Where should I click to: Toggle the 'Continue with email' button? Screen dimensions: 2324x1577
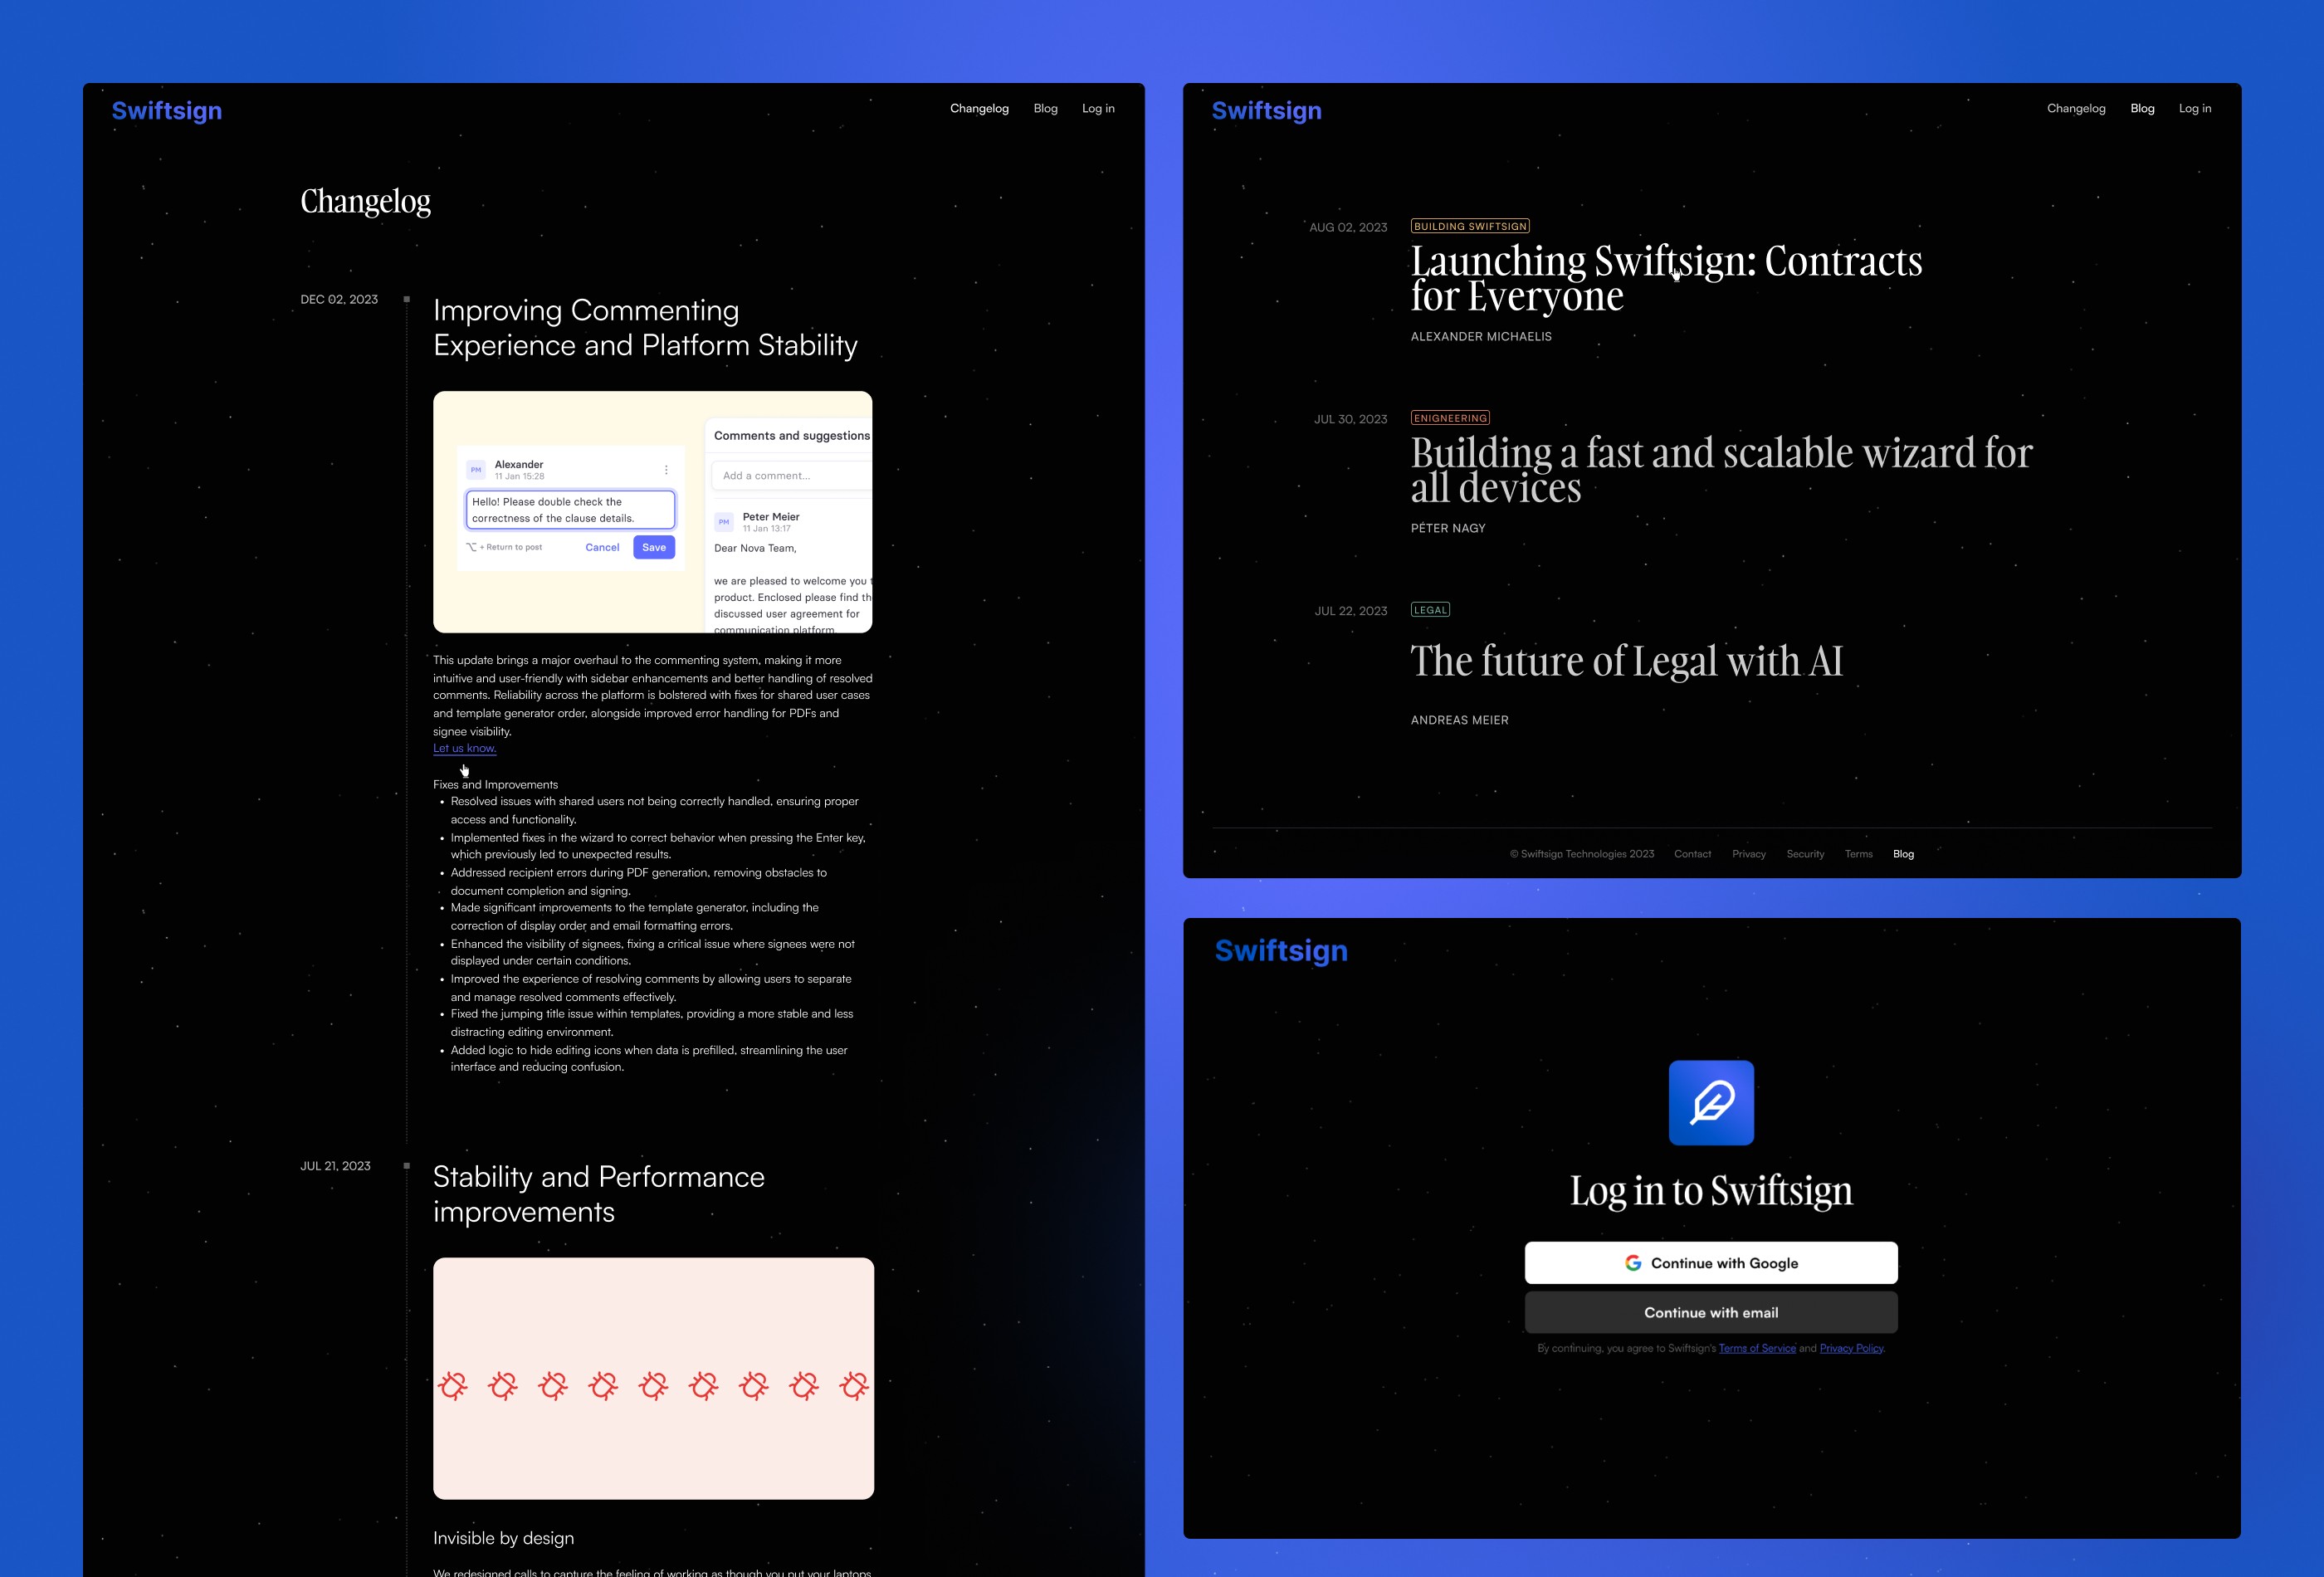1710,1311
